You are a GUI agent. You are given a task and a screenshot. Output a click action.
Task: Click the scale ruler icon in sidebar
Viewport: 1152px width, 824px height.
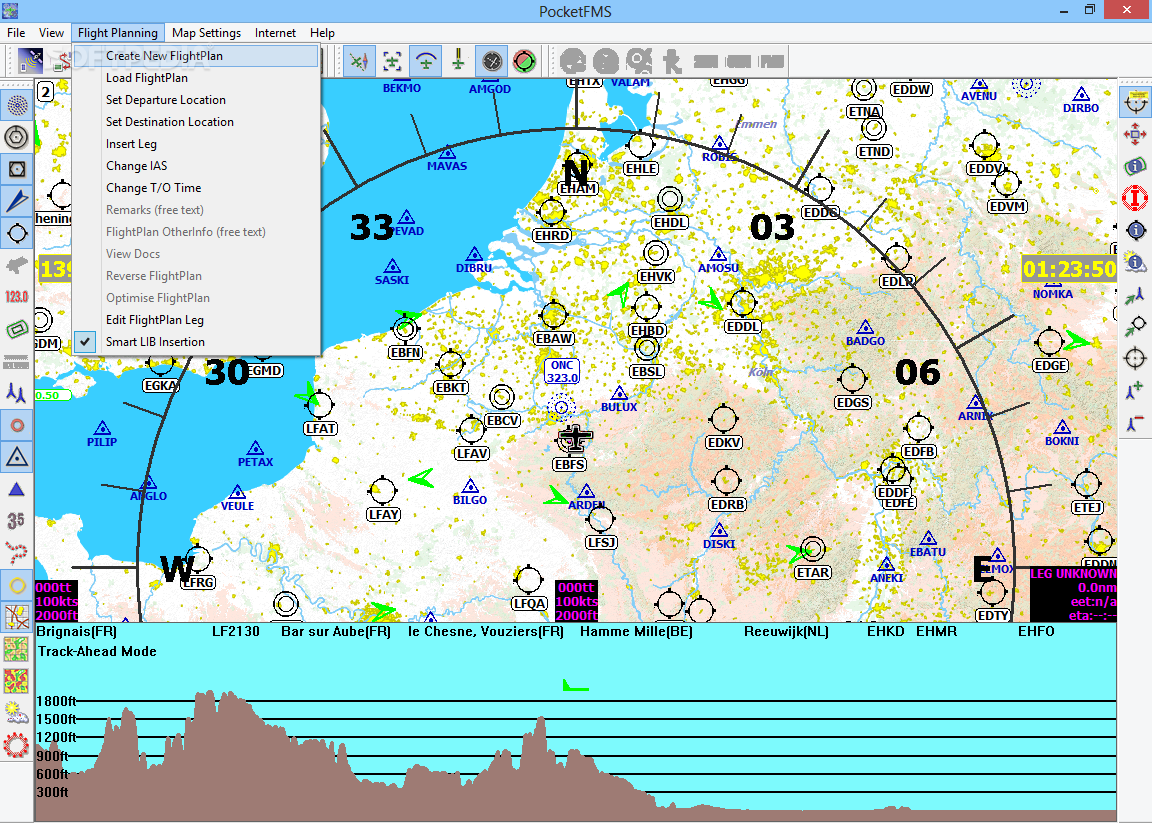click(x=17, y=361)
